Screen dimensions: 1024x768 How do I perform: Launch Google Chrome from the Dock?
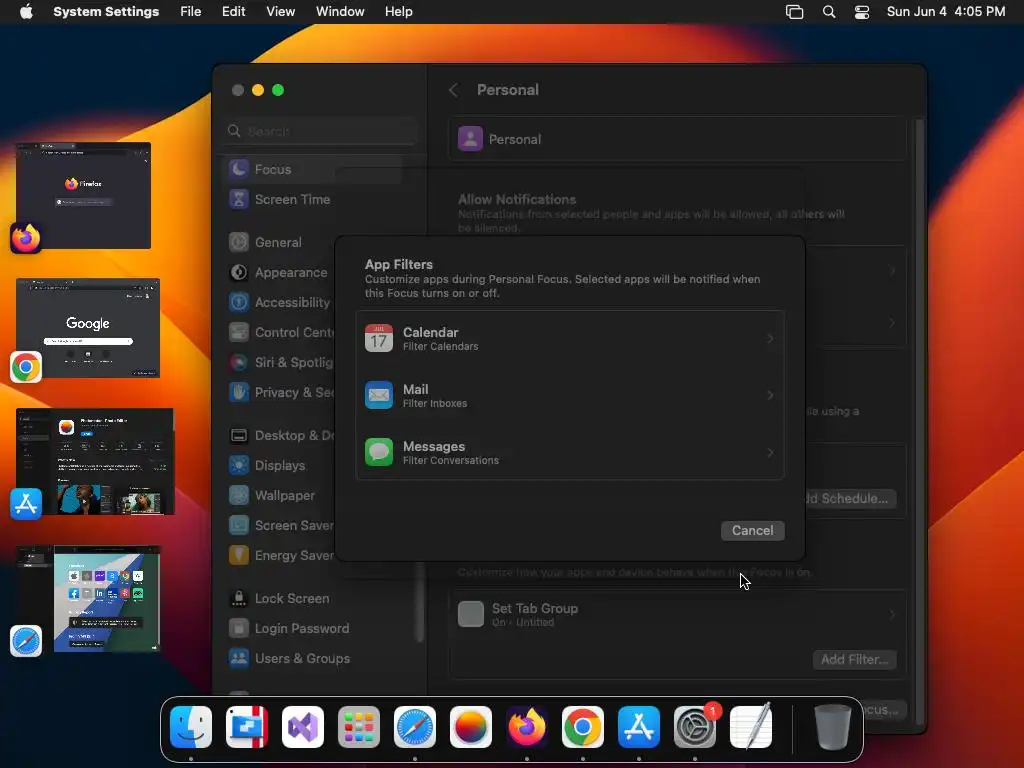pyautogui.click(x=583, y=727)
